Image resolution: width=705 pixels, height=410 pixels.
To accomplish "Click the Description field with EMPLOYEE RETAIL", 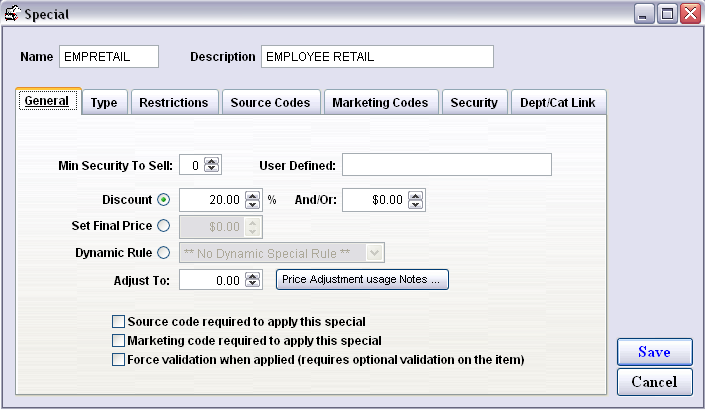I will point(377,57).
